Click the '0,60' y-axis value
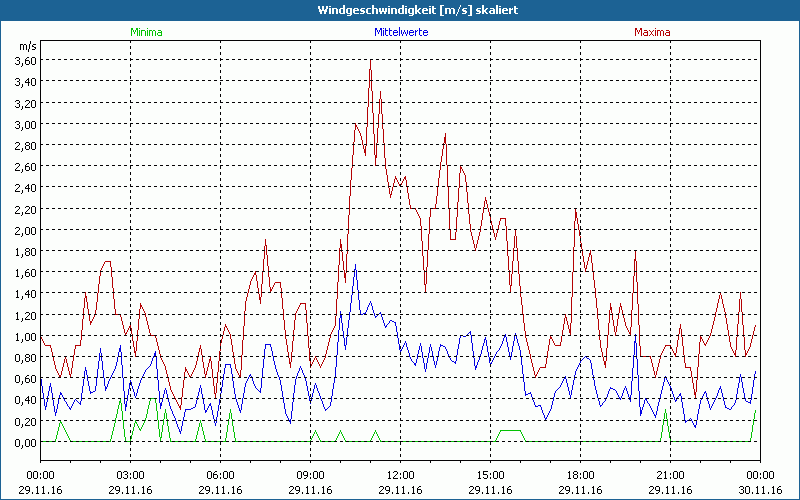This screenshot has height=500, width=800. point(26,379)
